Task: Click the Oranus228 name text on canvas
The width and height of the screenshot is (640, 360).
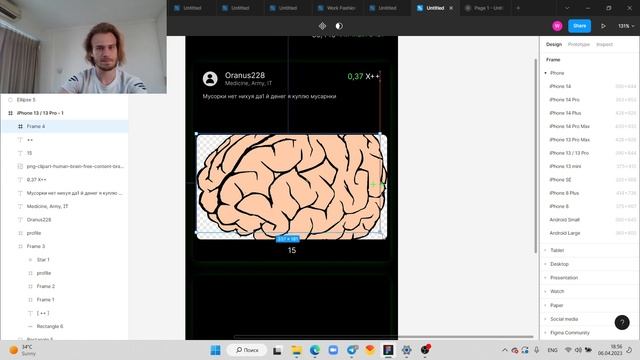Action: pyautogui.click(x=244, y=76)
